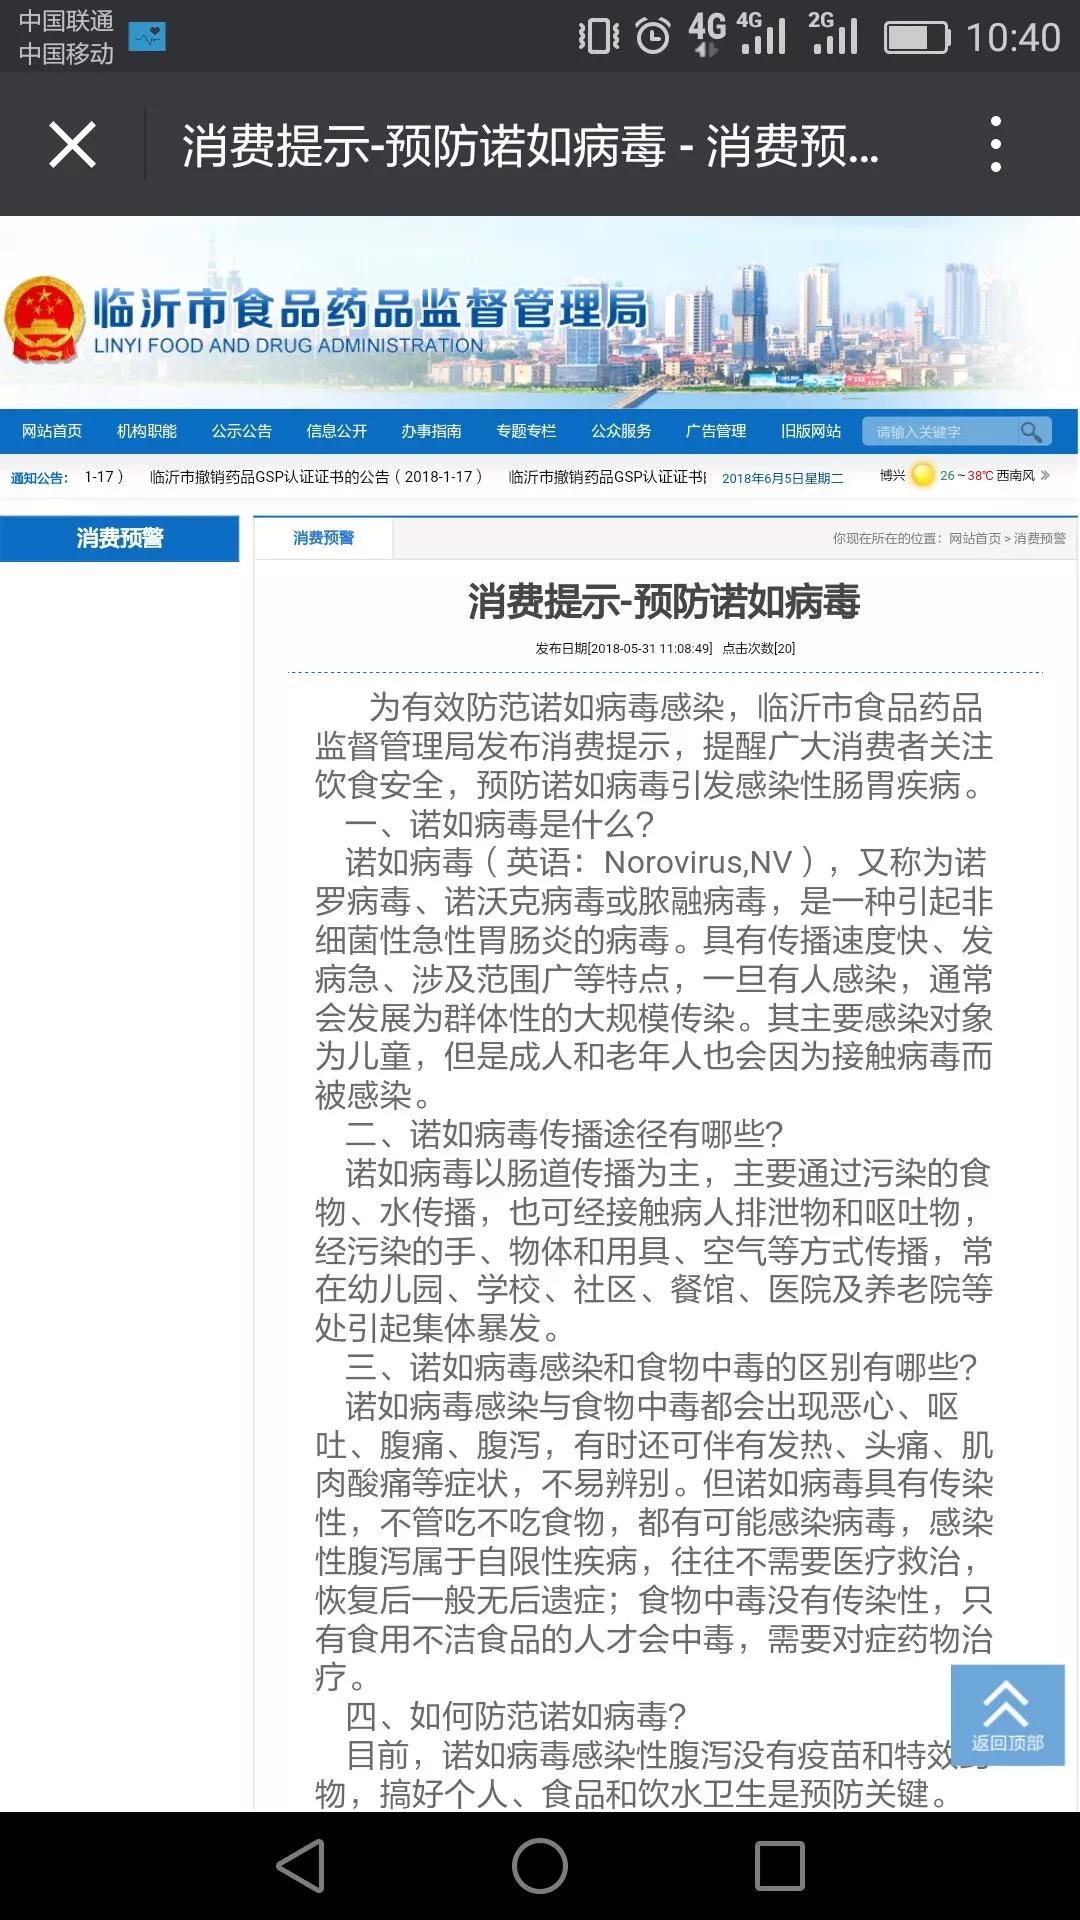1080x1920 pixels.
Task: Close the web page with the X icon
Action: click(x=72, y=145)
